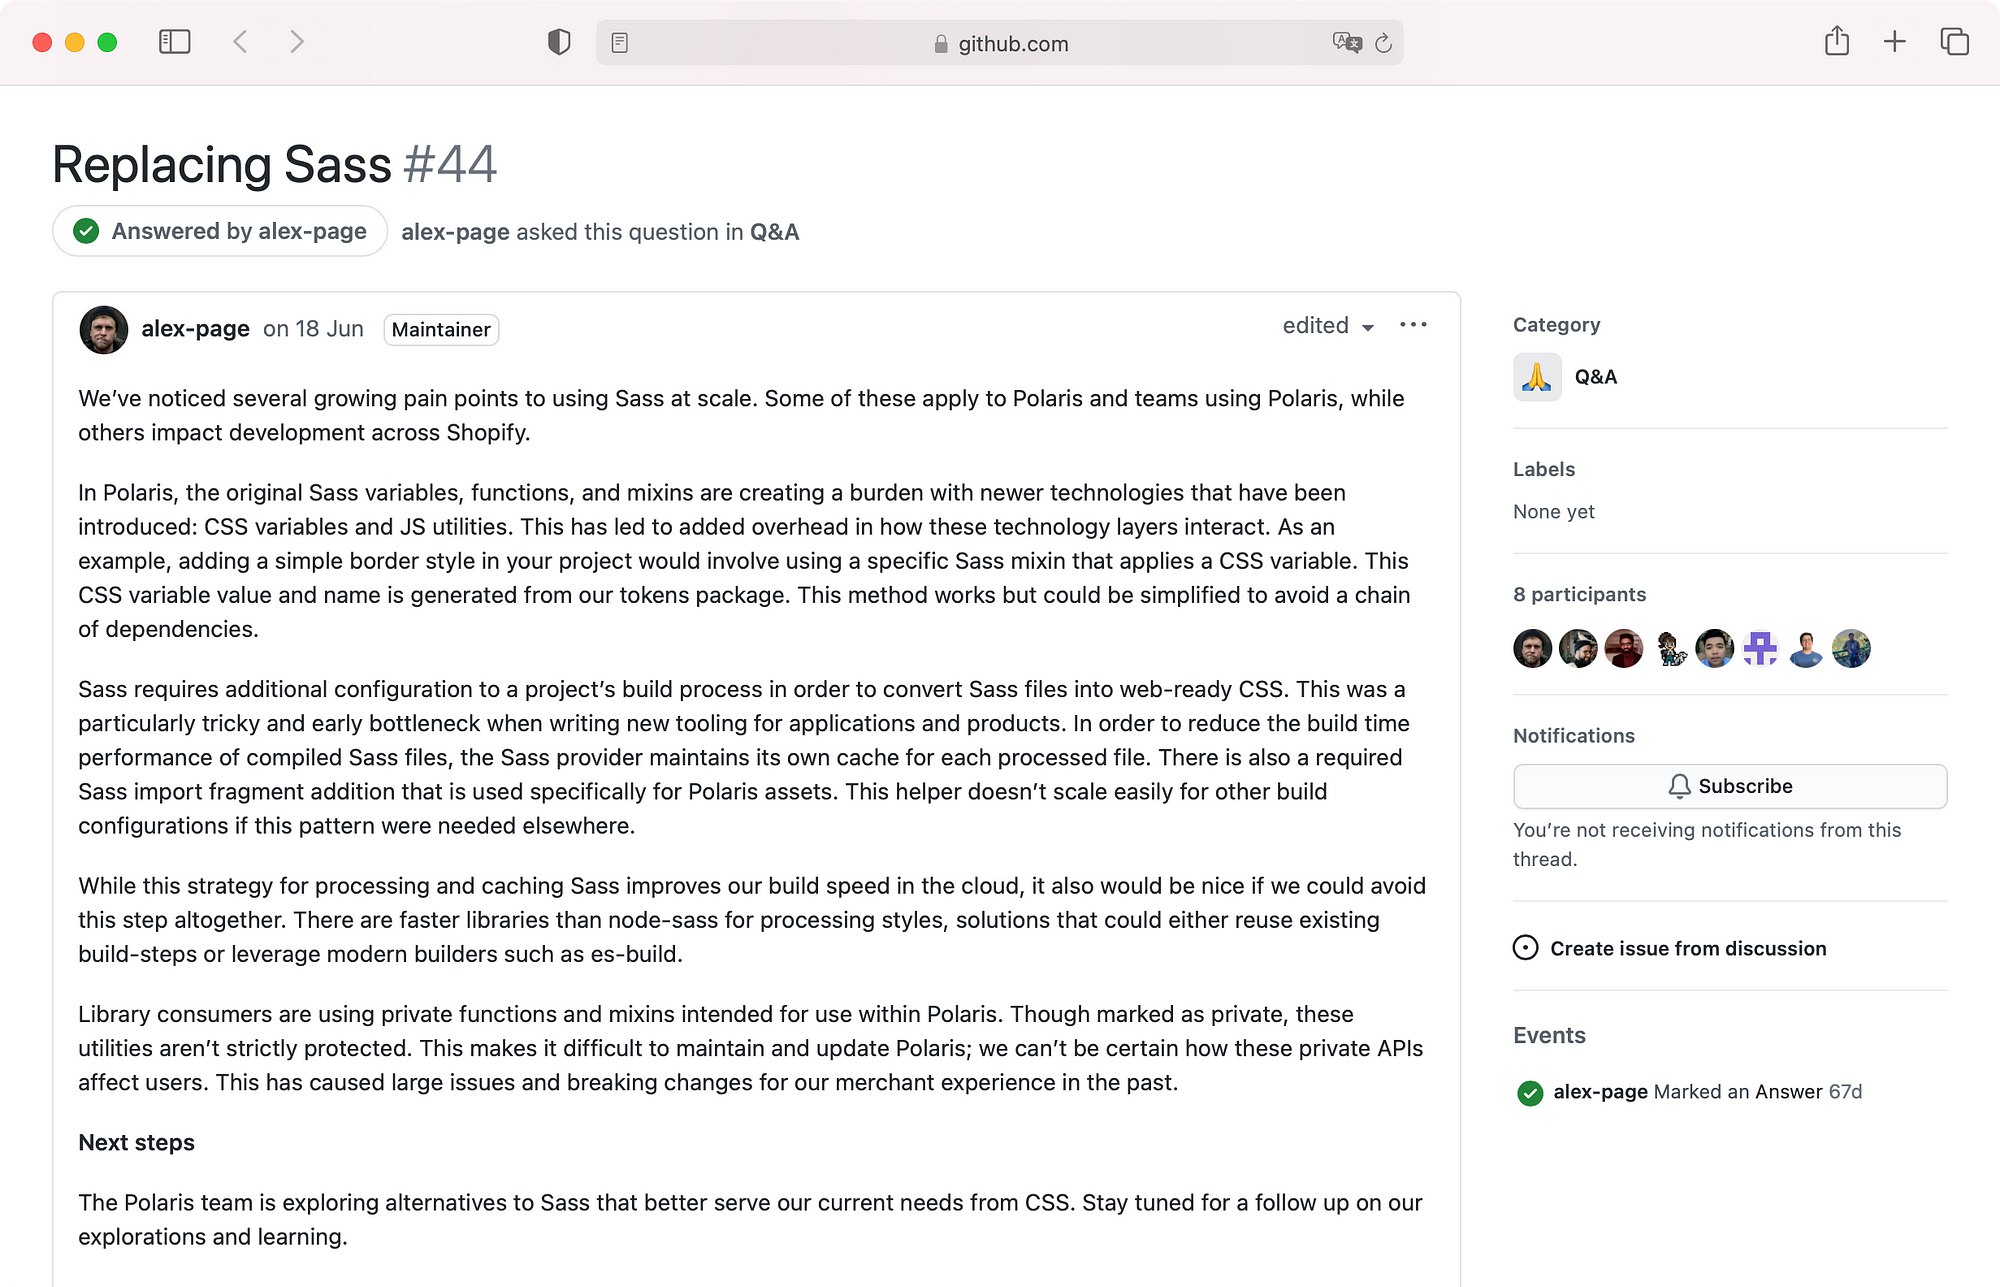Toggle the Safari sidebar button
This screenshot has height=1287, width=2000.
coord(174,42)
